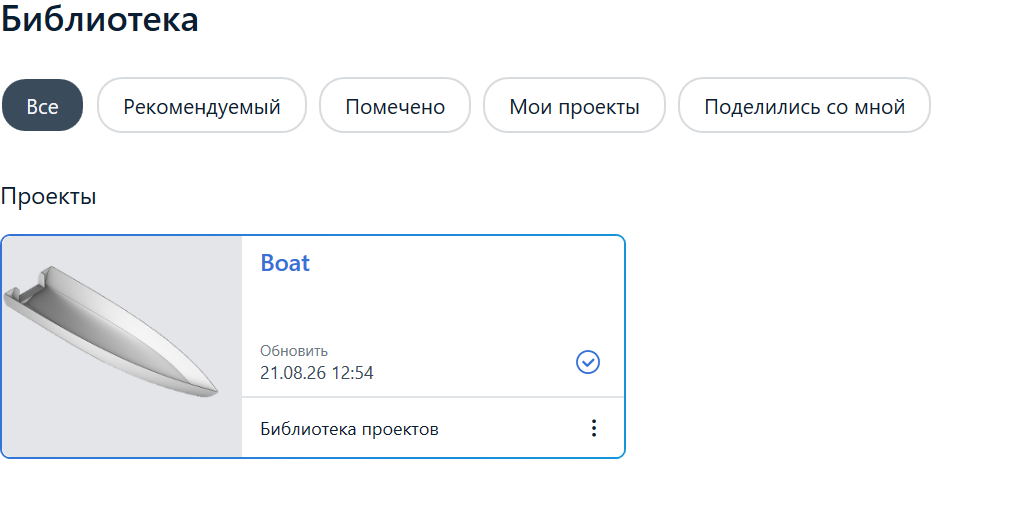Toggle the Boat project checkmark icon
The height and width of the screenshot is (525, 1024).
(588, 362)
